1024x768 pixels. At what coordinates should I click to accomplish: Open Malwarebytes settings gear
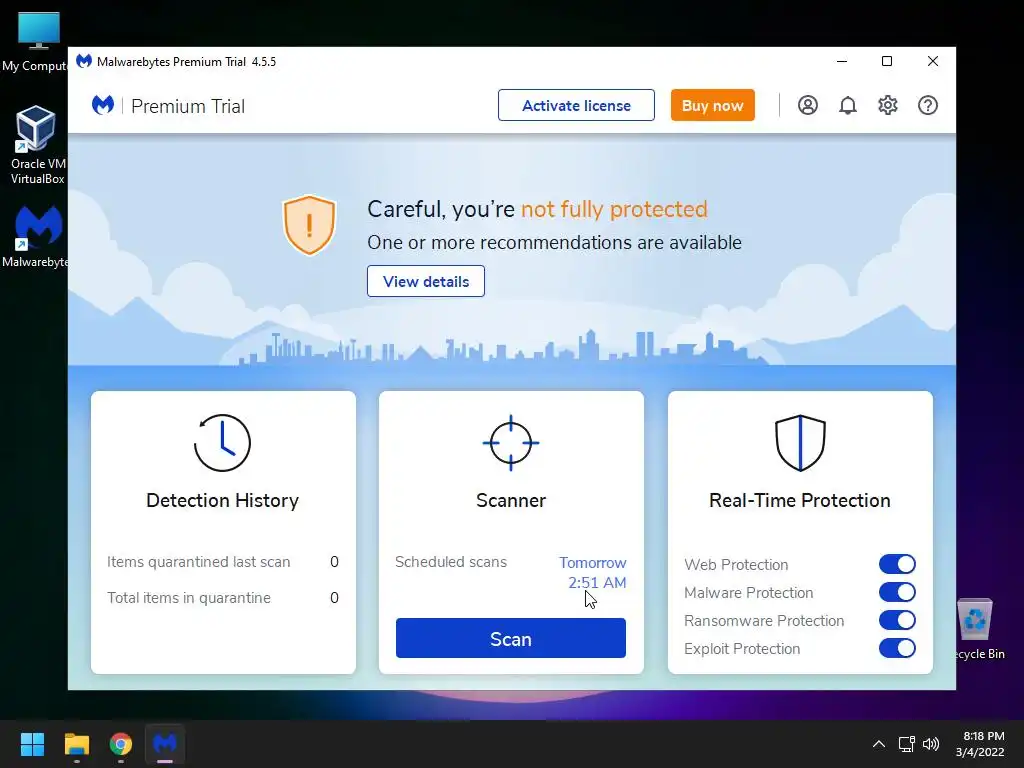(x=888, y=105)
